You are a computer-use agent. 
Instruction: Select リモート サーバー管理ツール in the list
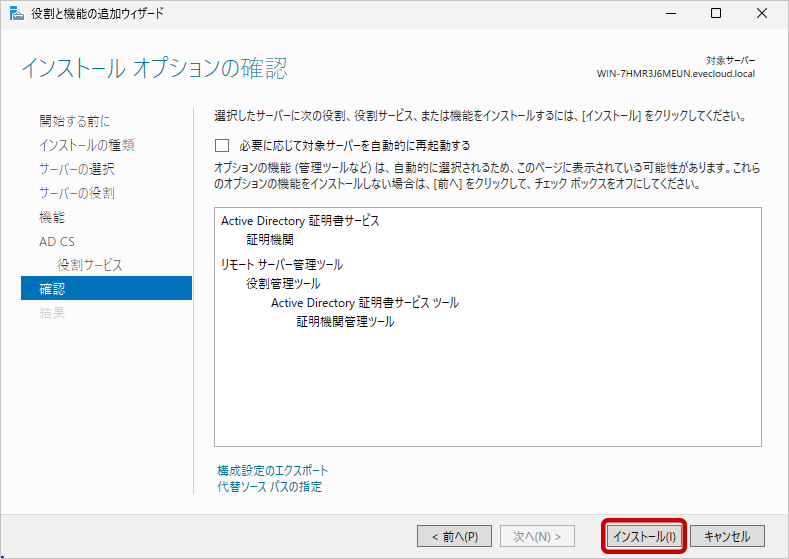(x=281, y=265)
